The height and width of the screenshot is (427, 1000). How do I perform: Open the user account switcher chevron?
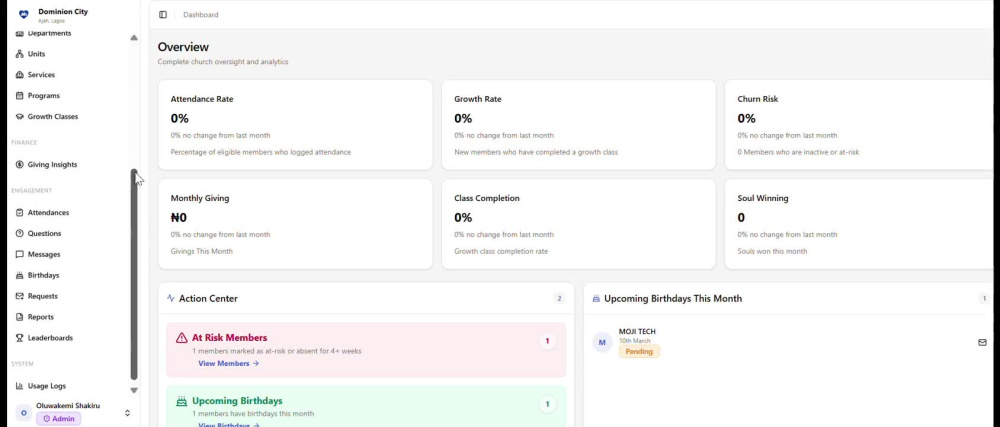[127, 413]
